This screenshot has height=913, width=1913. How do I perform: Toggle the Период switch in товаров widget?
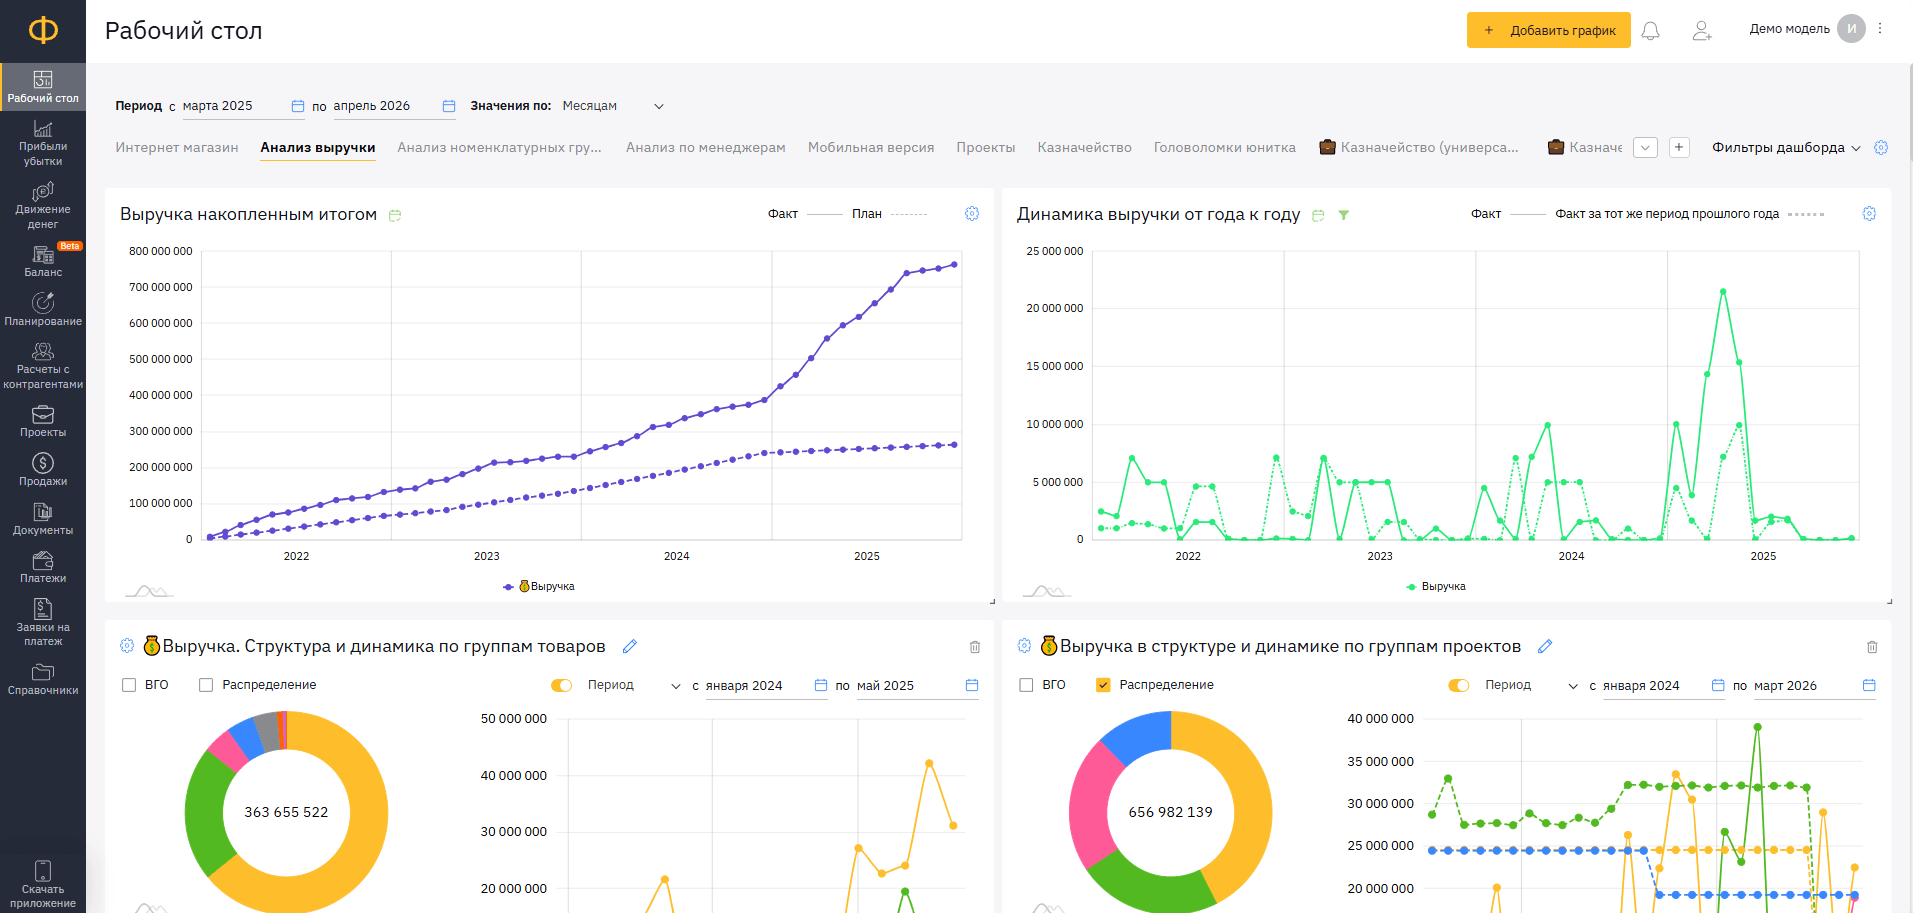pyautogui.click(x=562, y=685)
